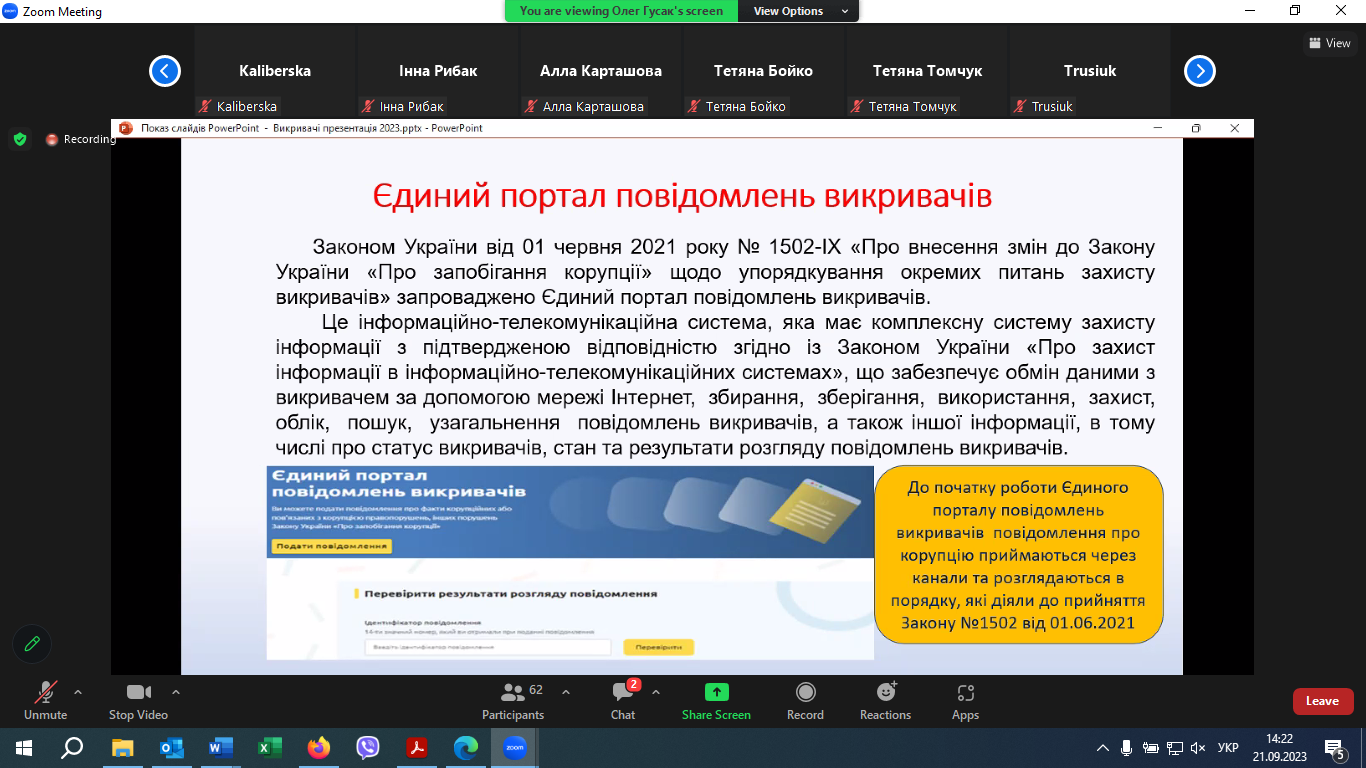1366x768 pixels.
Task: Select Алла Карташова's participant tile
Action: [601, 71]
